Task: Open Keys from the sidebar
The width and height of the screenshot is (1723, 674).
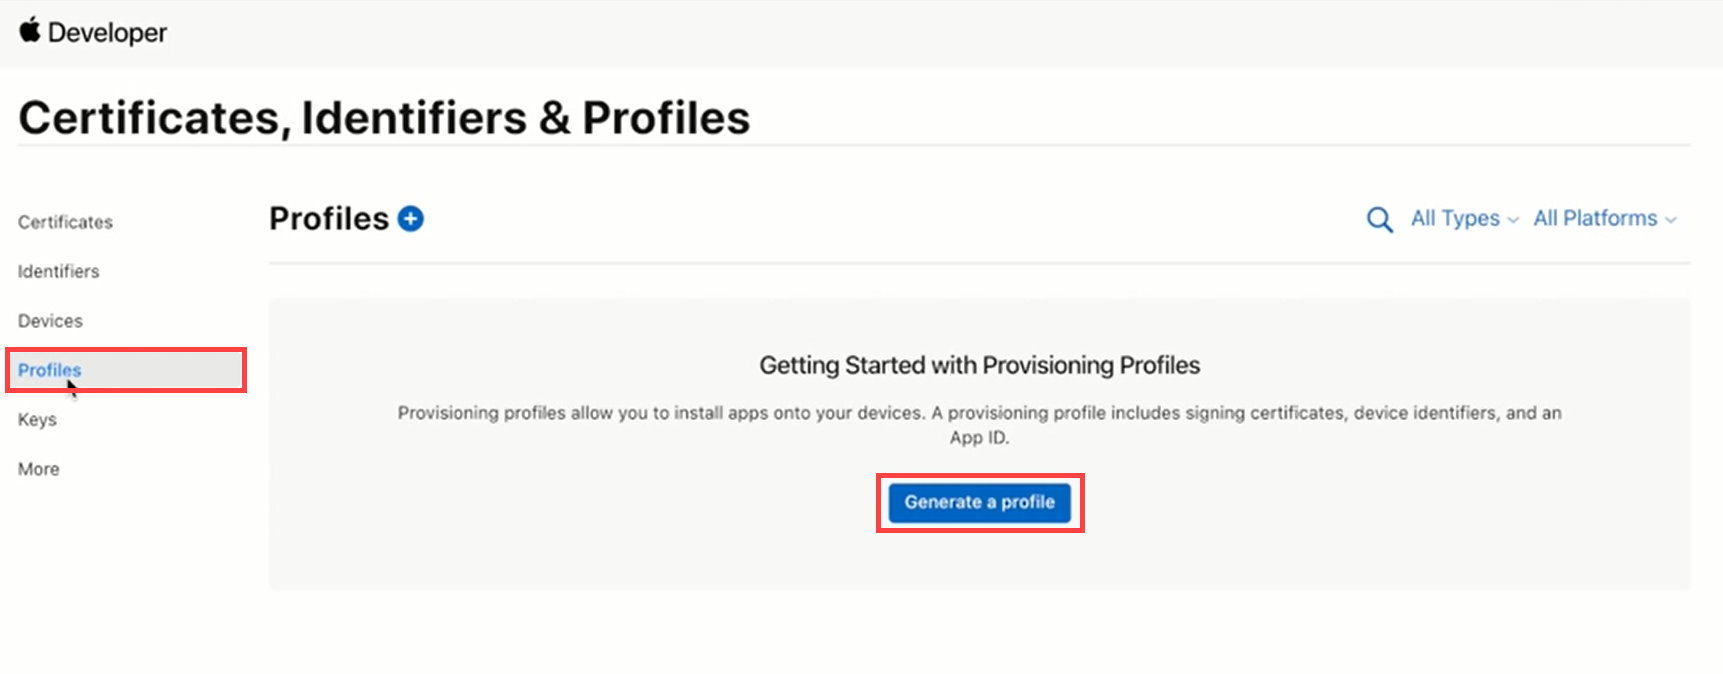Action: [37, 420]
